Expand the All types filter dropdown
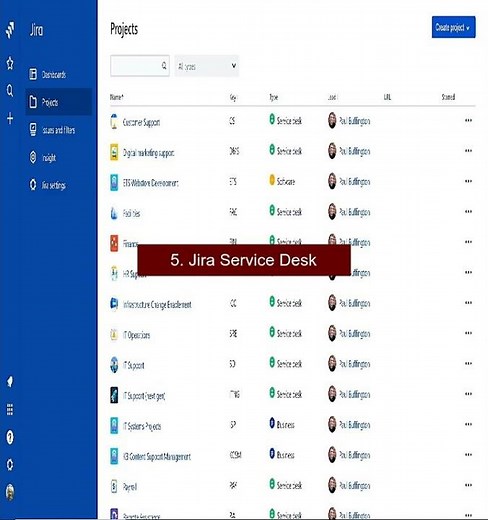This screenshot has height=520, width=488. coord(207,66)
